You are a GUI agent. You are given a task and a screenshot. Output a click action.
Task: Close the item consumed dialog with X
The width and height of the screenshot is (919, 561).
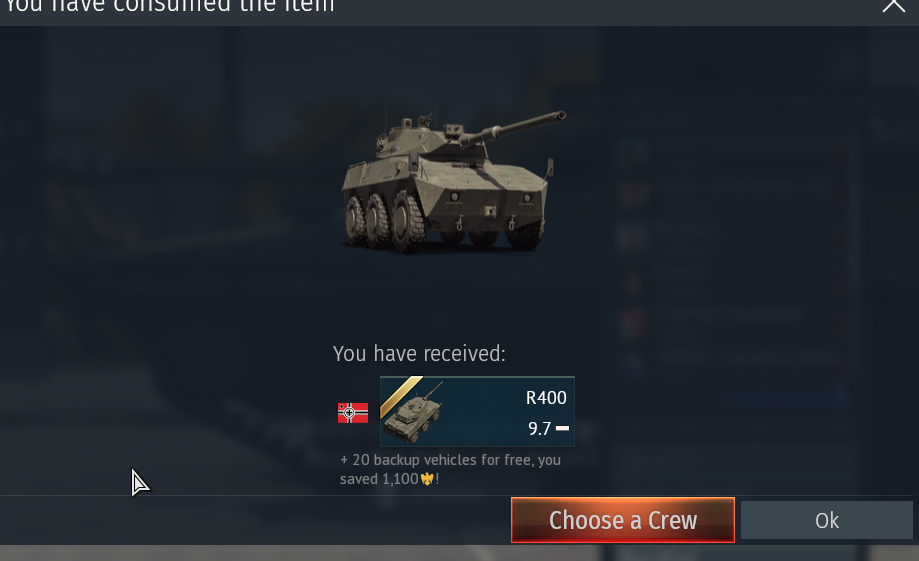[894, 5]
